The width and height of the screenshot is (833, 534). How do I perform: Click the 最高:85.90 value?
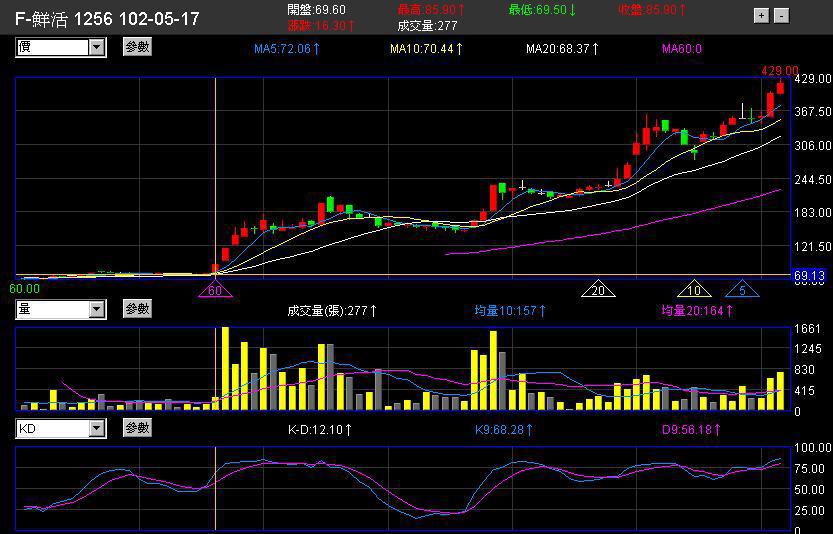[x=431, y=10]
